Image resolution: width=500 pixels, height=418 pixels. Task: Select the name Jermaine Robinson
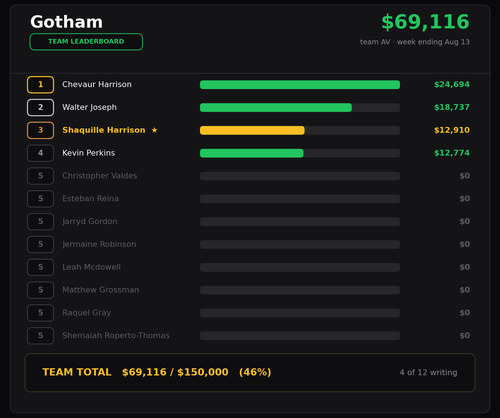99,244
